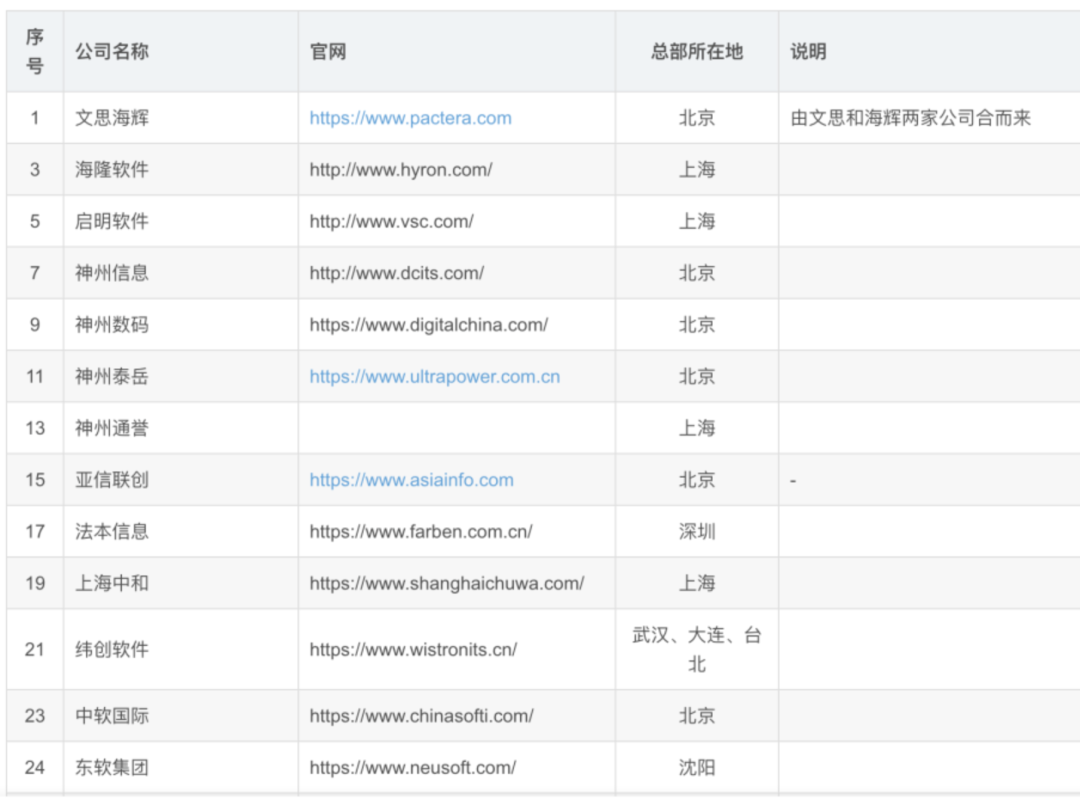Click the https://www.digitalchina.com/ URL text
The image size is (1080, 799).
click(428, 324)
